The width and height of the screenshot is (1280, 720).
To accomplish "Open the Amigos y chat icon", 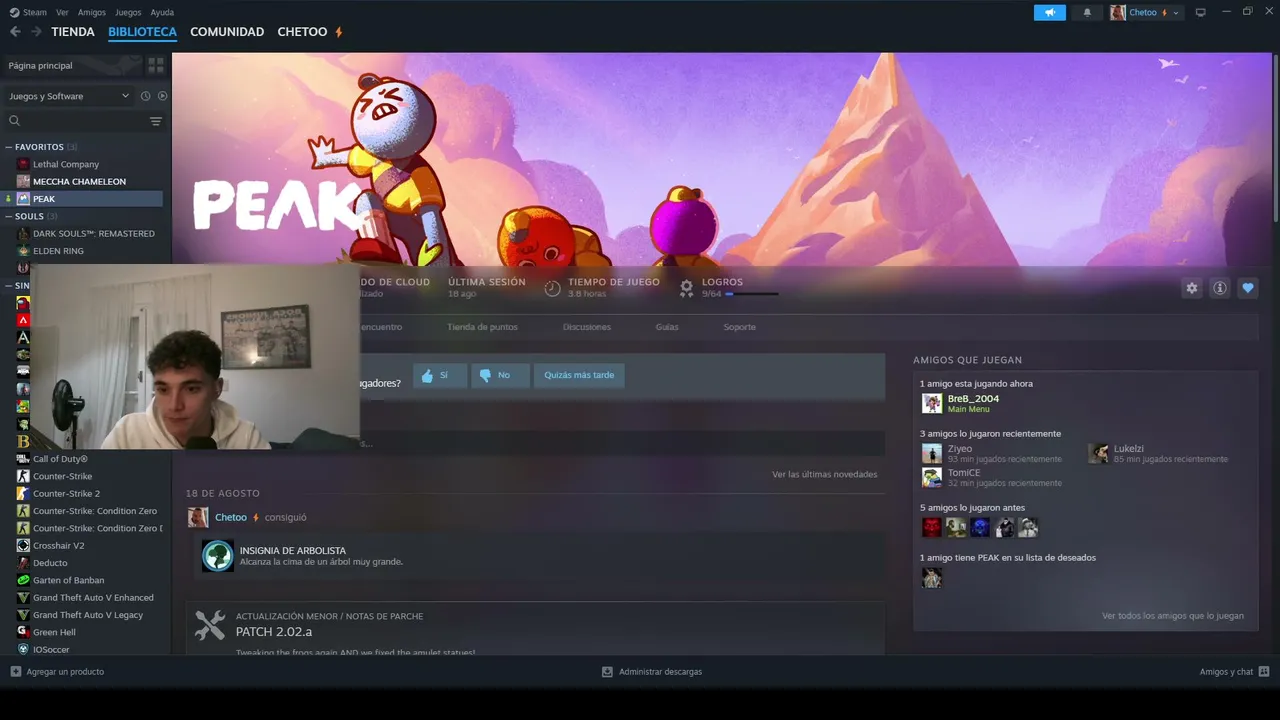I will tap(1264, 672).
